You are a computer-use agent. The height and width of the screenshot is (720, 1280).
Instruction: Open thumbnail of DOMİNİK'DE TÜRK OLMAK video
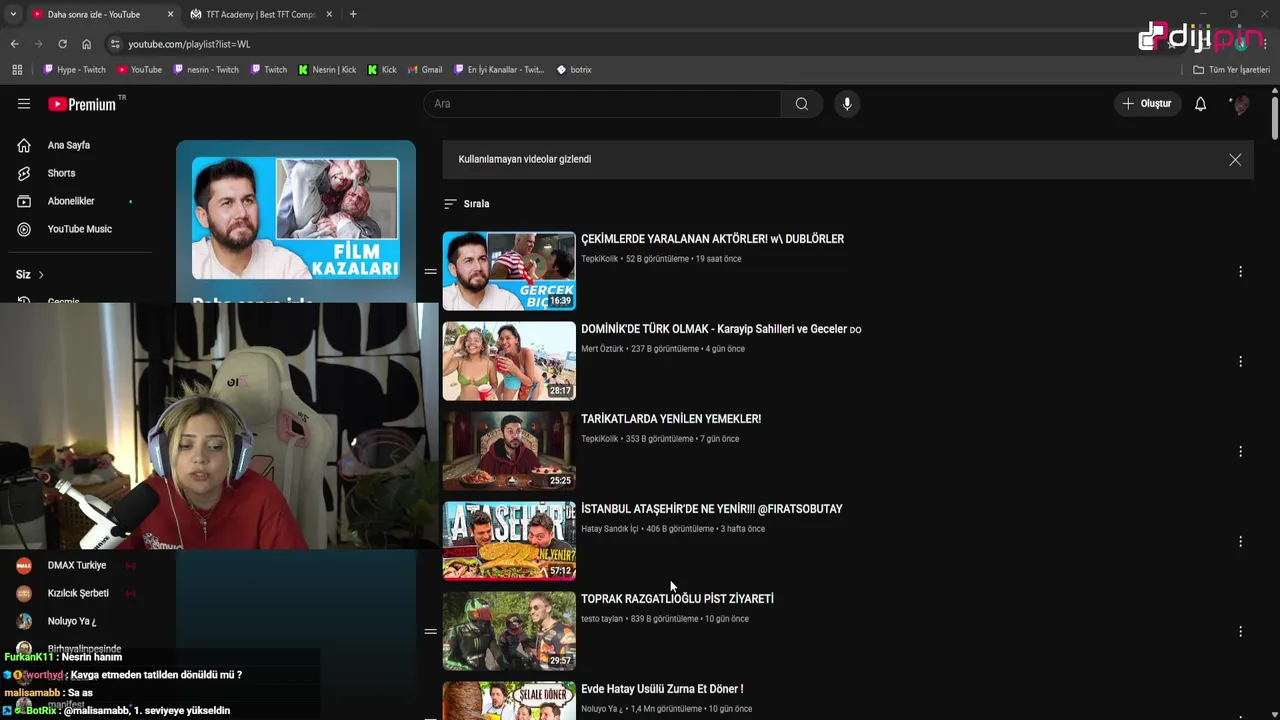click(x=509, y=361)
